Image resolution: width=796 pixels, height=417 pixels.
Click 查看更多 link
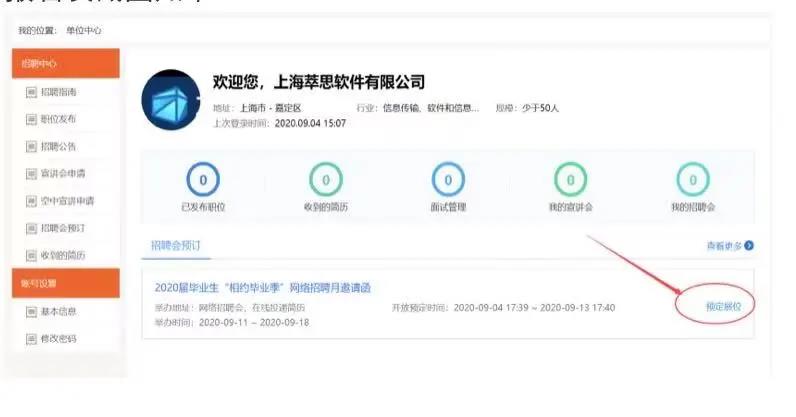(729, 245)
